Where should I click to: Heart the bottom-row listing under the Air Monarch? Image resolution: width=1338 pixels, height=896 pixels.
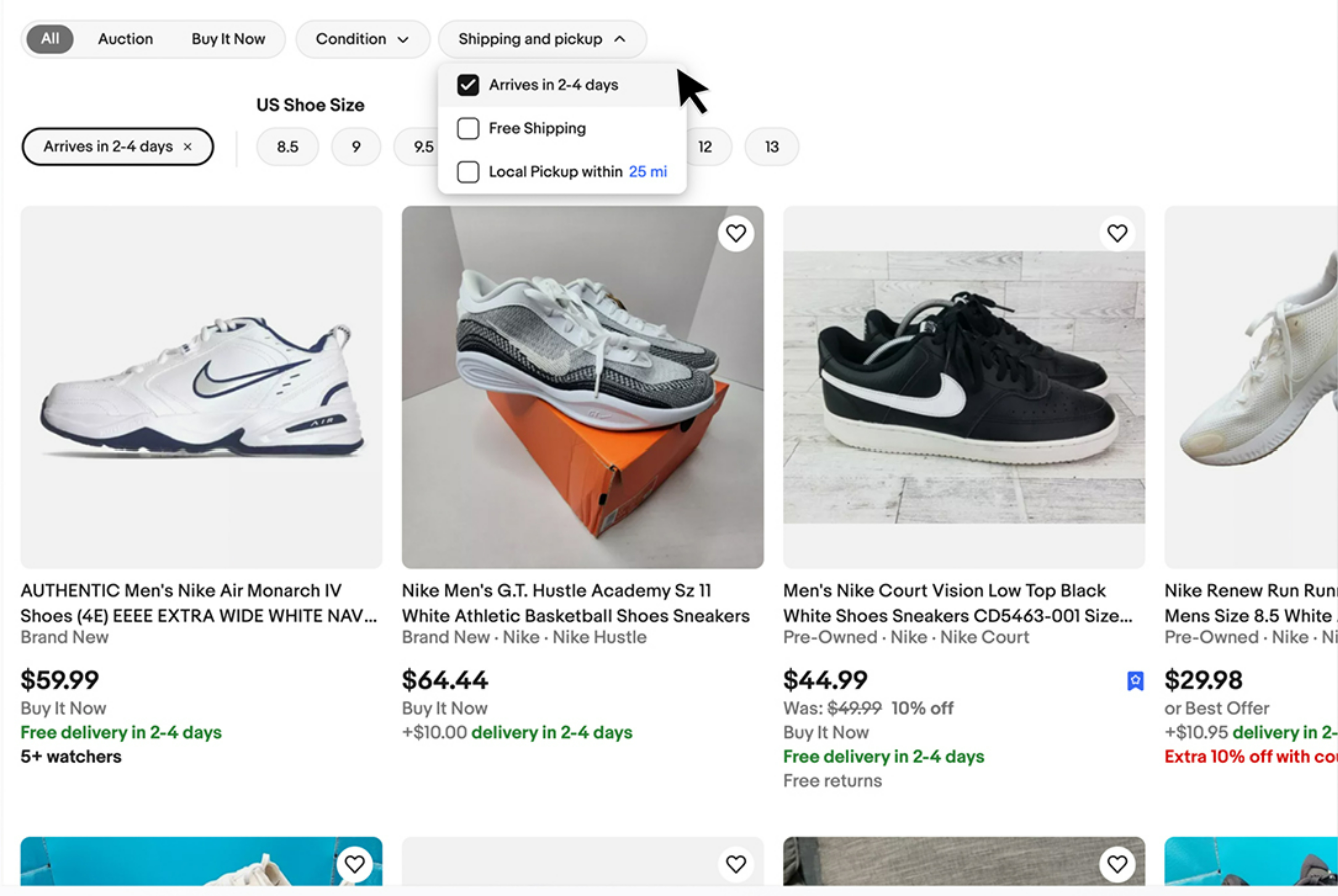click(354, 864)
